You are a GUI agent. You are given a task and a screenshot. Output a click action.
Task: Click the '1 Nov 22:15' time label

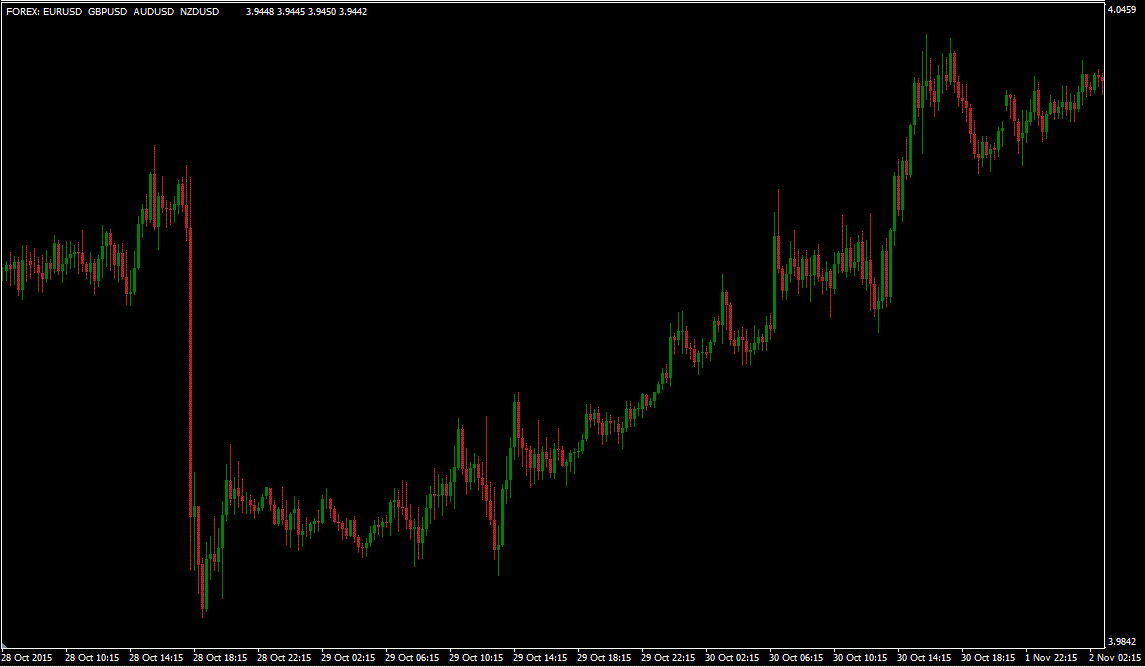[x=1051, y=658]
